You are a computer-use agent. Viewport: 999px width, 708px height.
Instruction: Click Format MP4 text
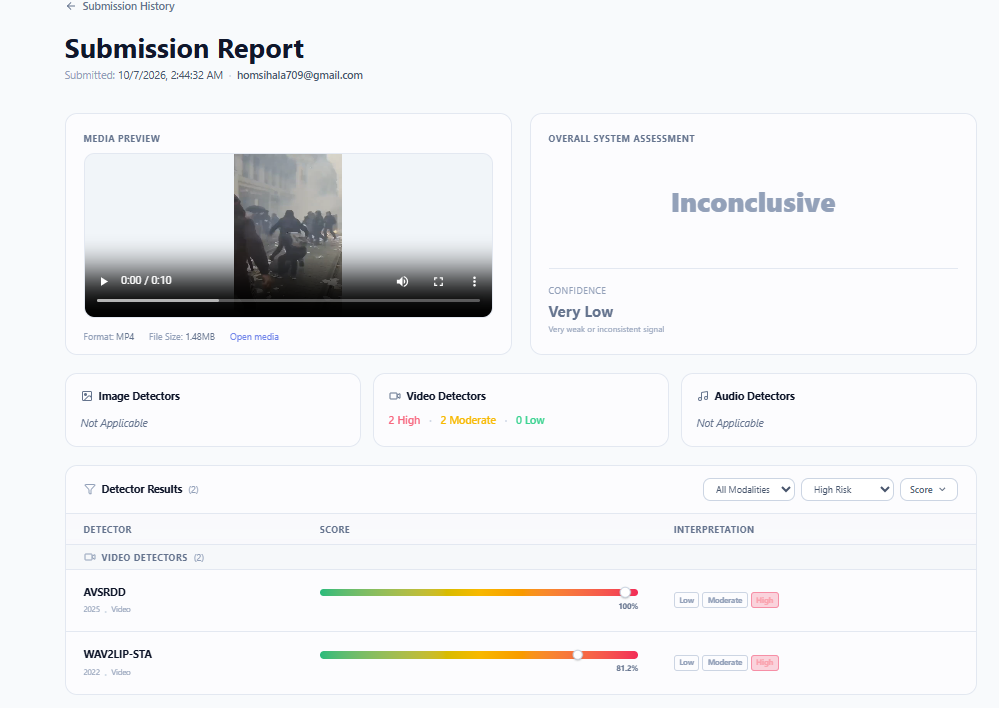(109, 336)
